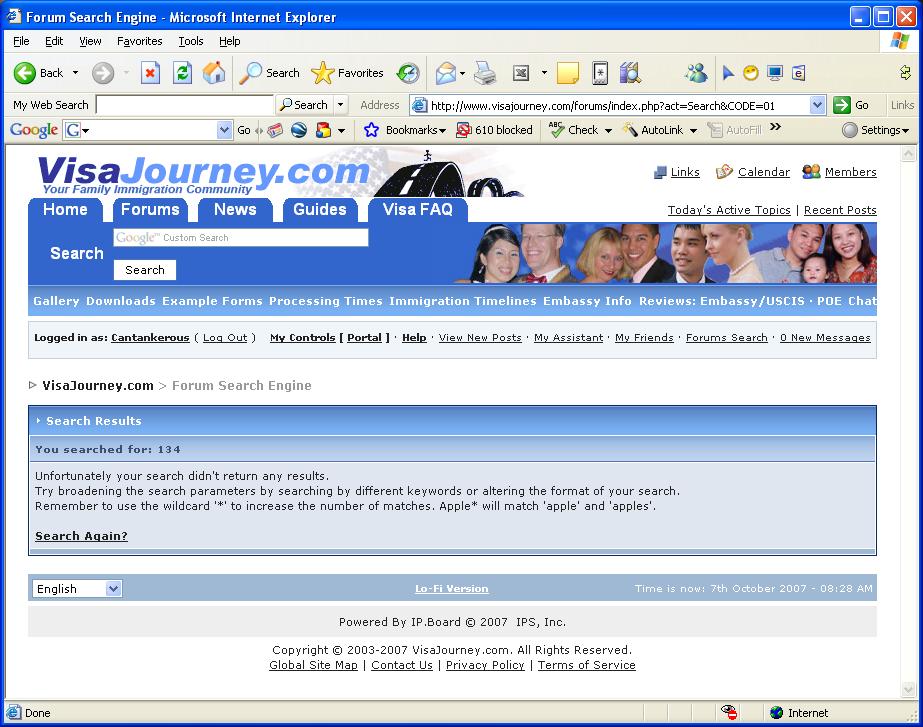
Task: Click the 0 New Messages link
Action: [x=825, y=338]
